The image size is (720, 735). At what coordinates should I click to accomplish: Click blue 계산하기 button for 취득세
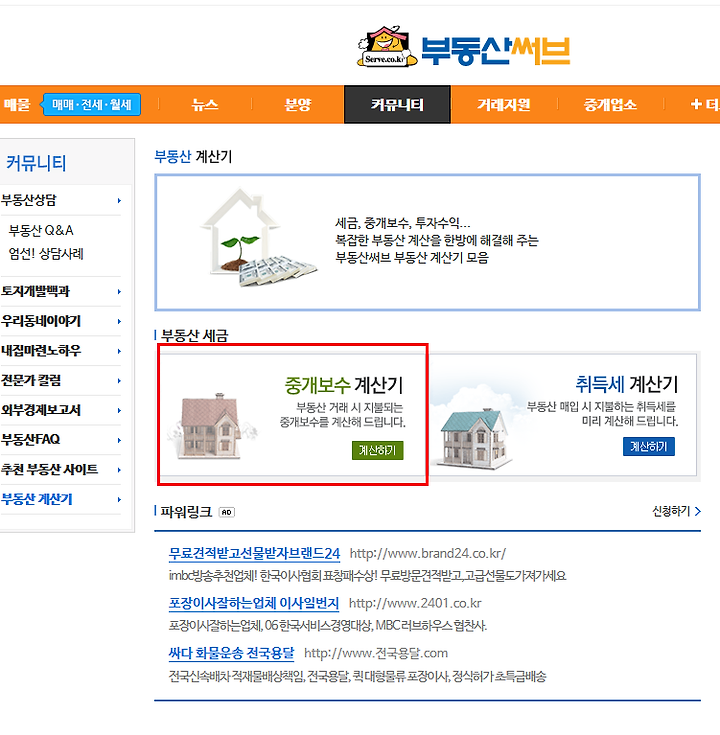click(x=649, y=446)
